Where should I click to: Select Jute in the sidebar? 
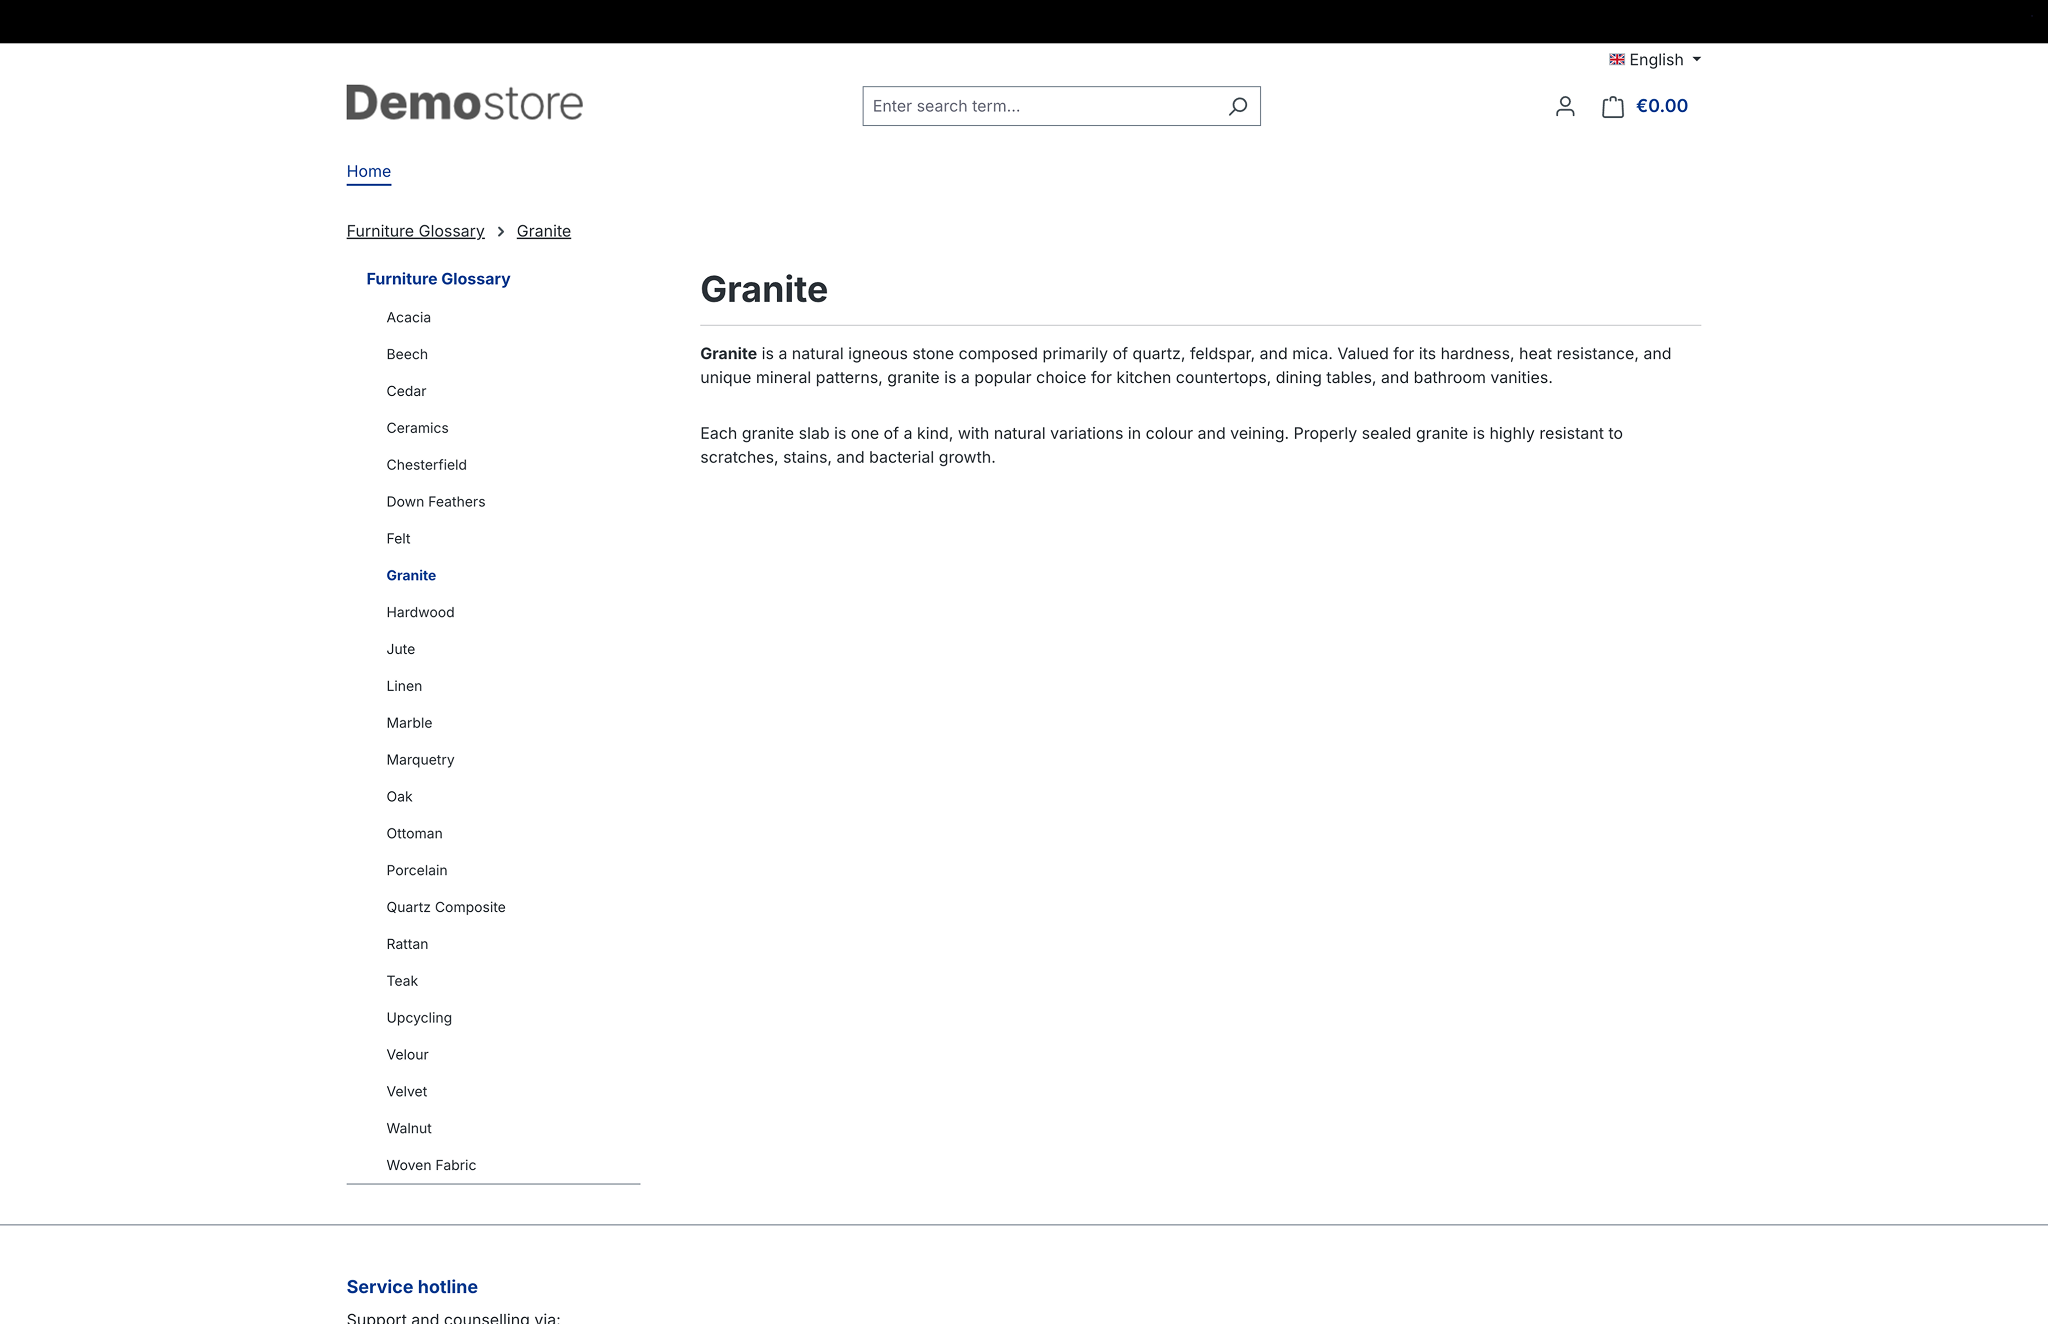(x=400, y=649)
